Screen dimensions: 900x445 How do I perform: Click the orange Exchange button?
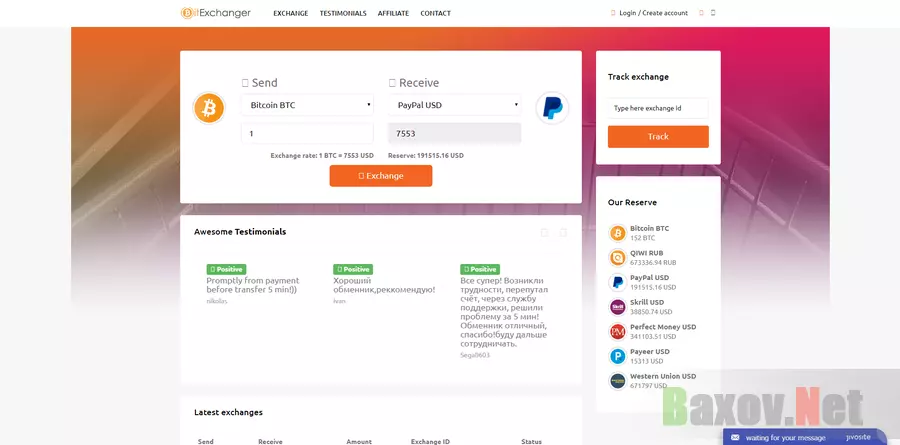(x=381, y=176)
